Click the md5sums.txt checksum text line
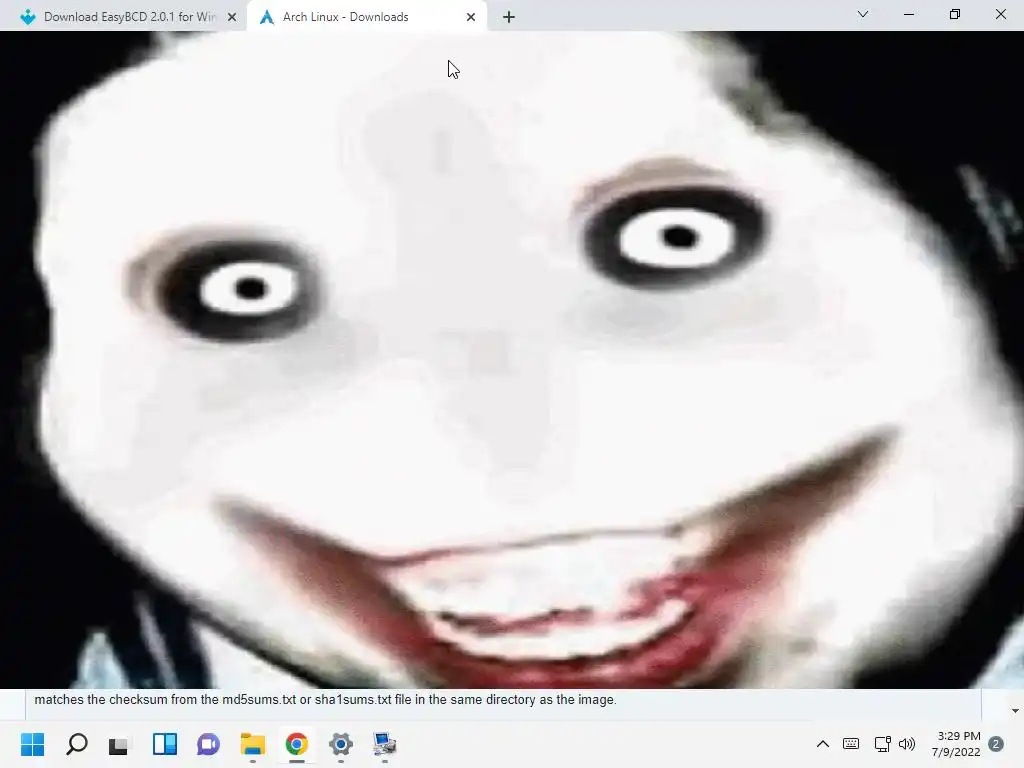 coord(325,699)
